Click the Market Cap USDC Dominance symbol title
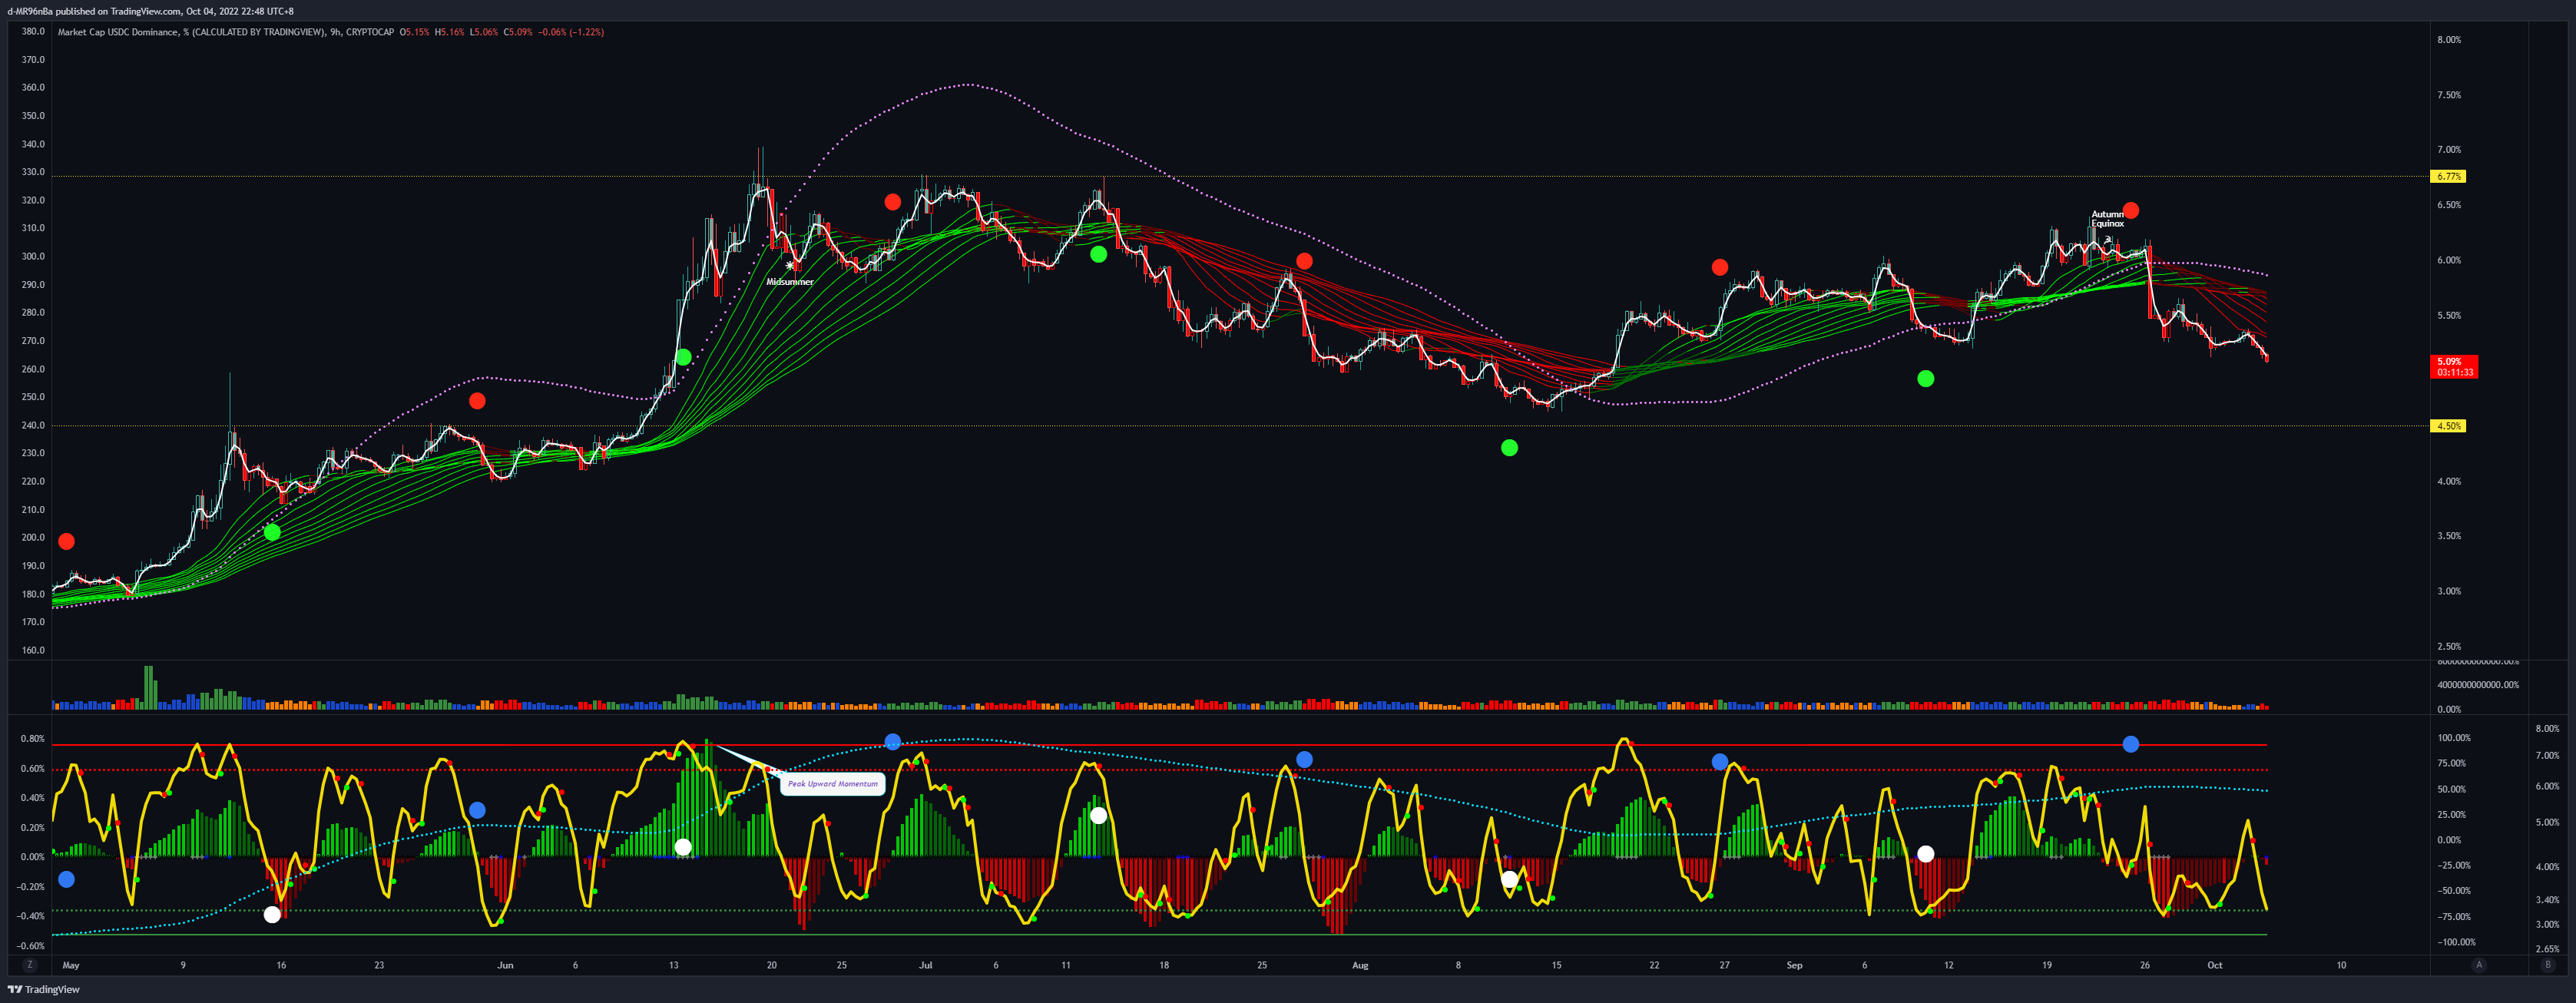 pos(226,32)
